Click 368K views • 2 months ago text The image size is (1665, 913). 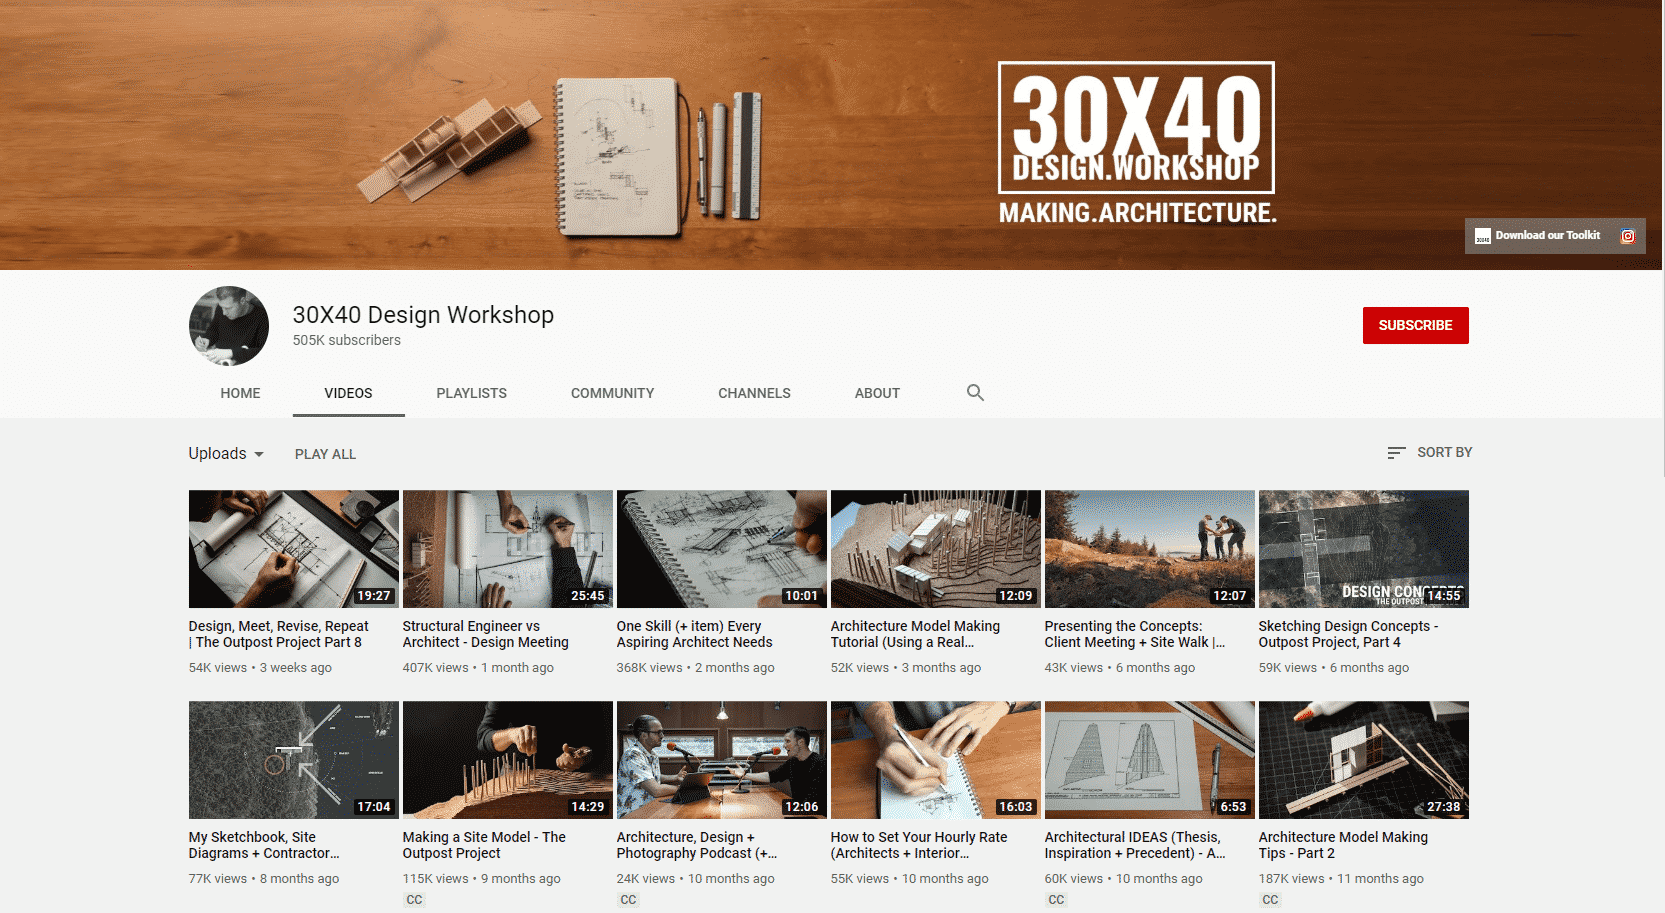696,668
